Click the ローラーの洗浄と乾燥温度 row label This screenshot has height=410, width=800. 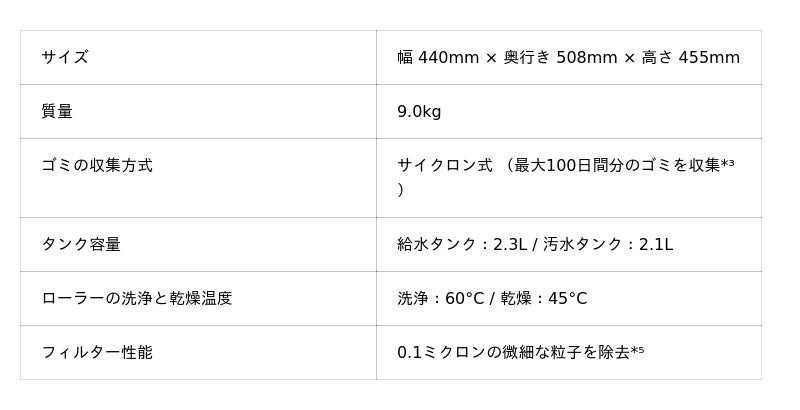tap(137, 299)
